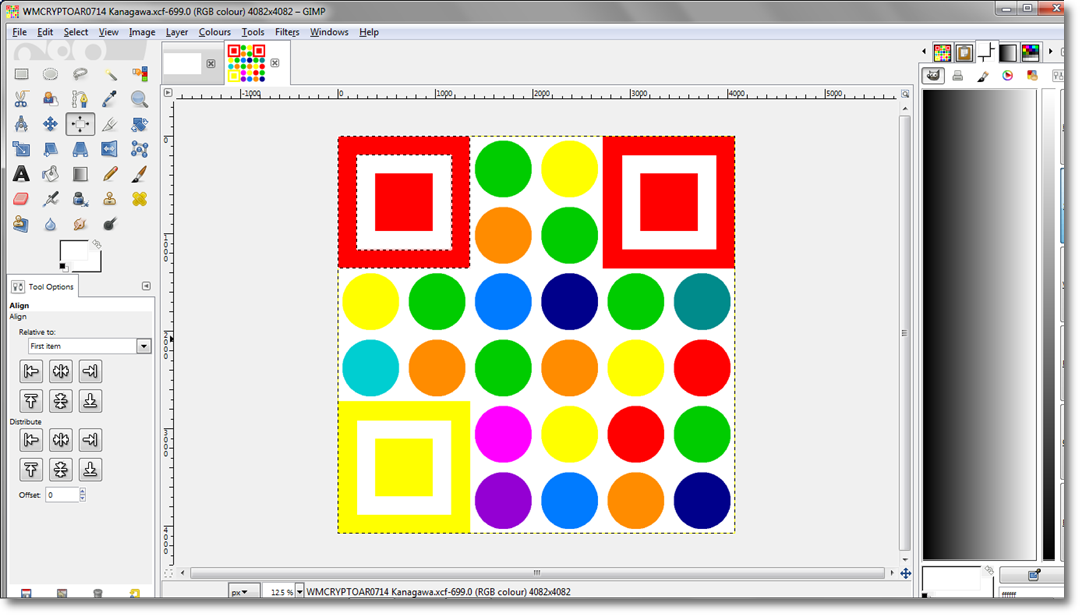1080x615 pixels.
Task: Open the image menu button at ruler corner
Action: 168,92
